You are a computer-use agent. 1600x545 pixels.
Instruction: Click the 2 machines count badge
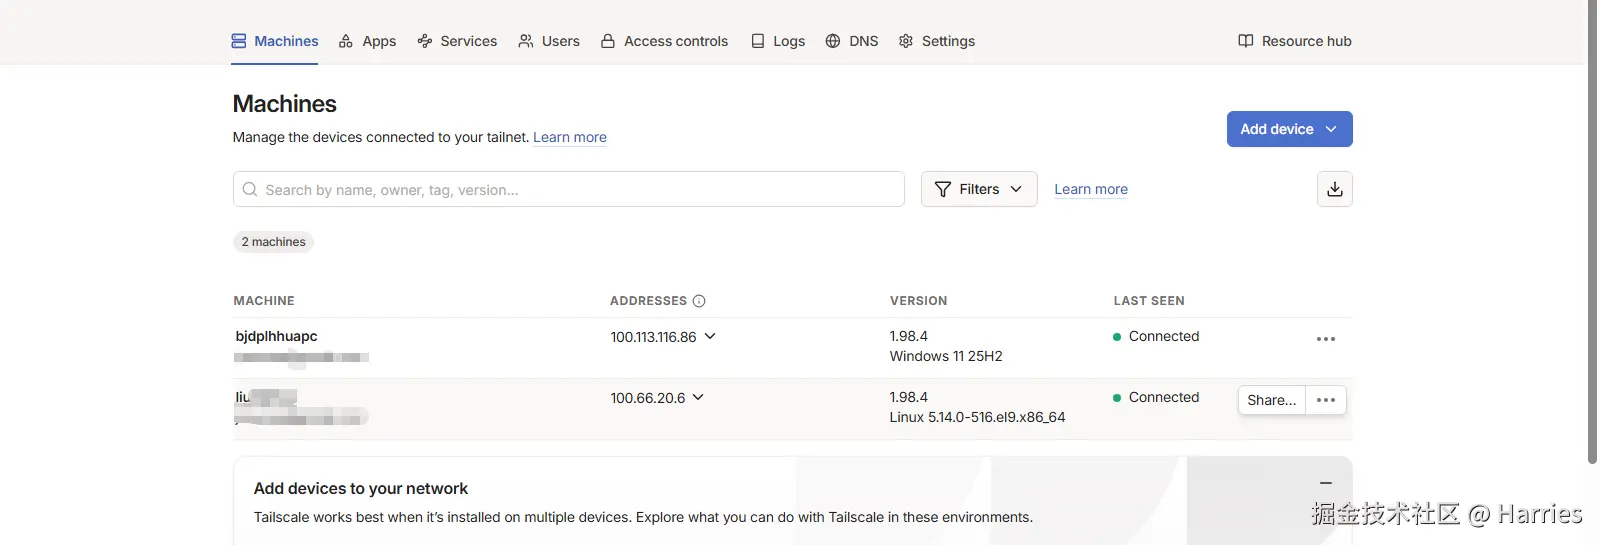tap(274, 242)
